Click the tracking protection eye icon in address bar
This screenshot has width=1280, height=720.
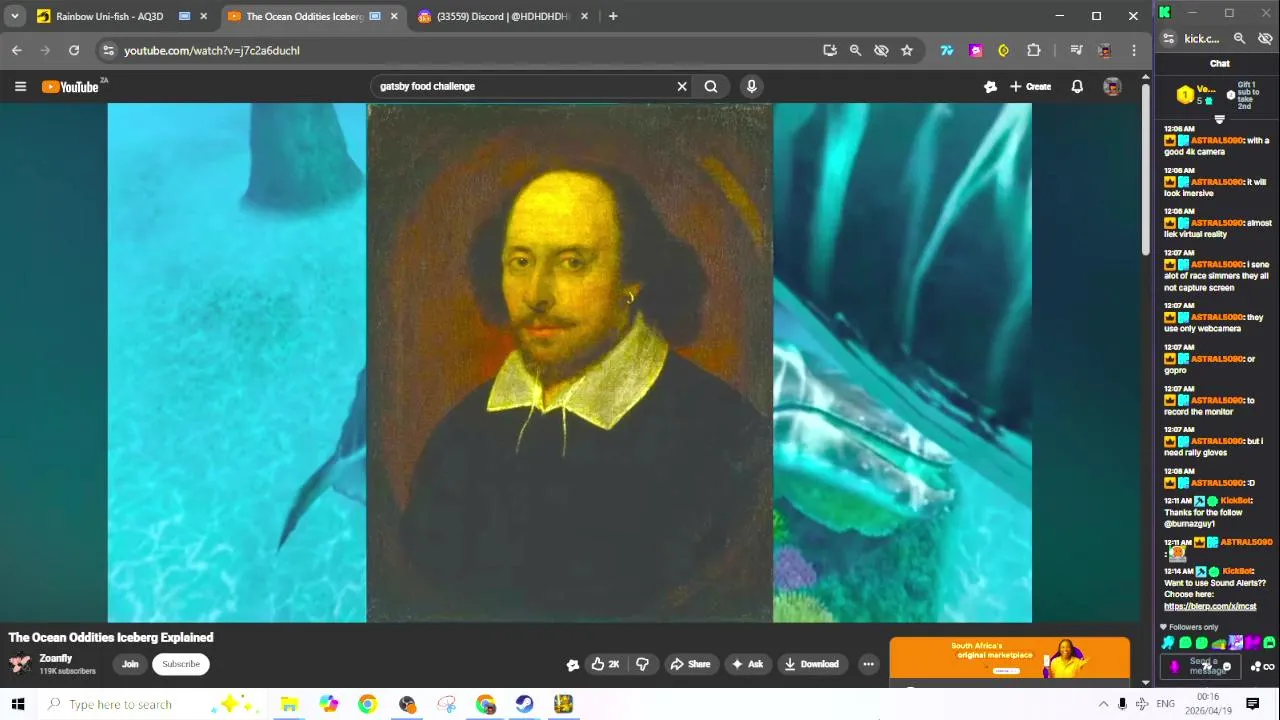pos(881,50)
